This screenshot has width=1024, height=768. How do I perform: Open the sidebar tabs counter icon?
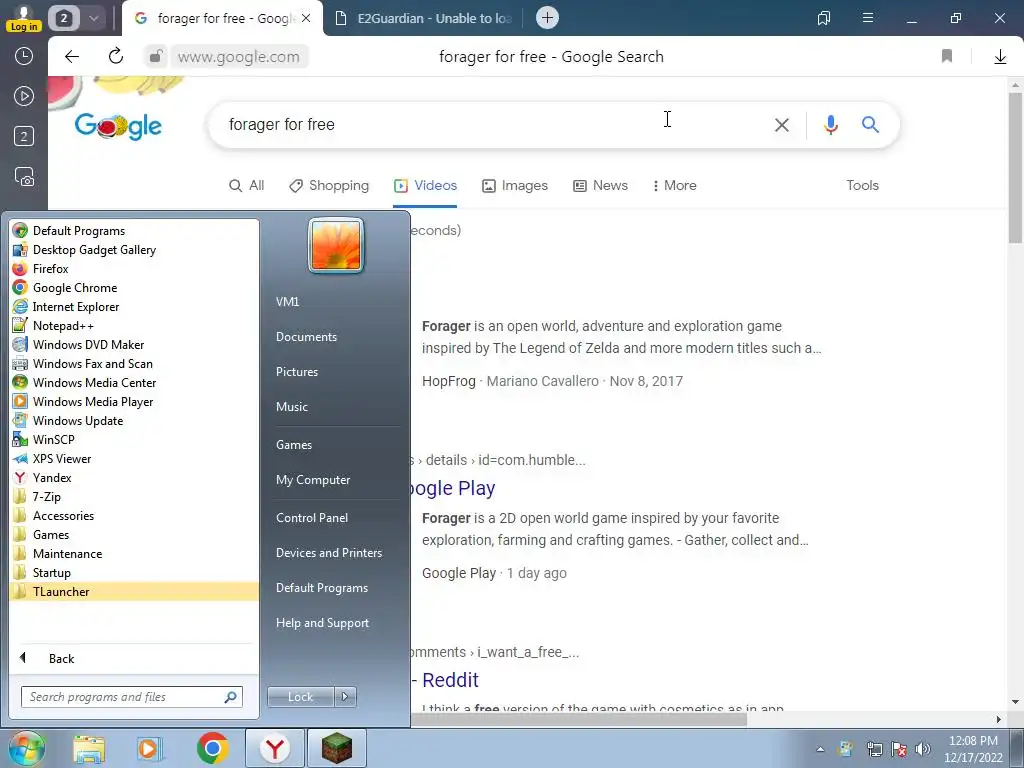click(x=24, y=136)
